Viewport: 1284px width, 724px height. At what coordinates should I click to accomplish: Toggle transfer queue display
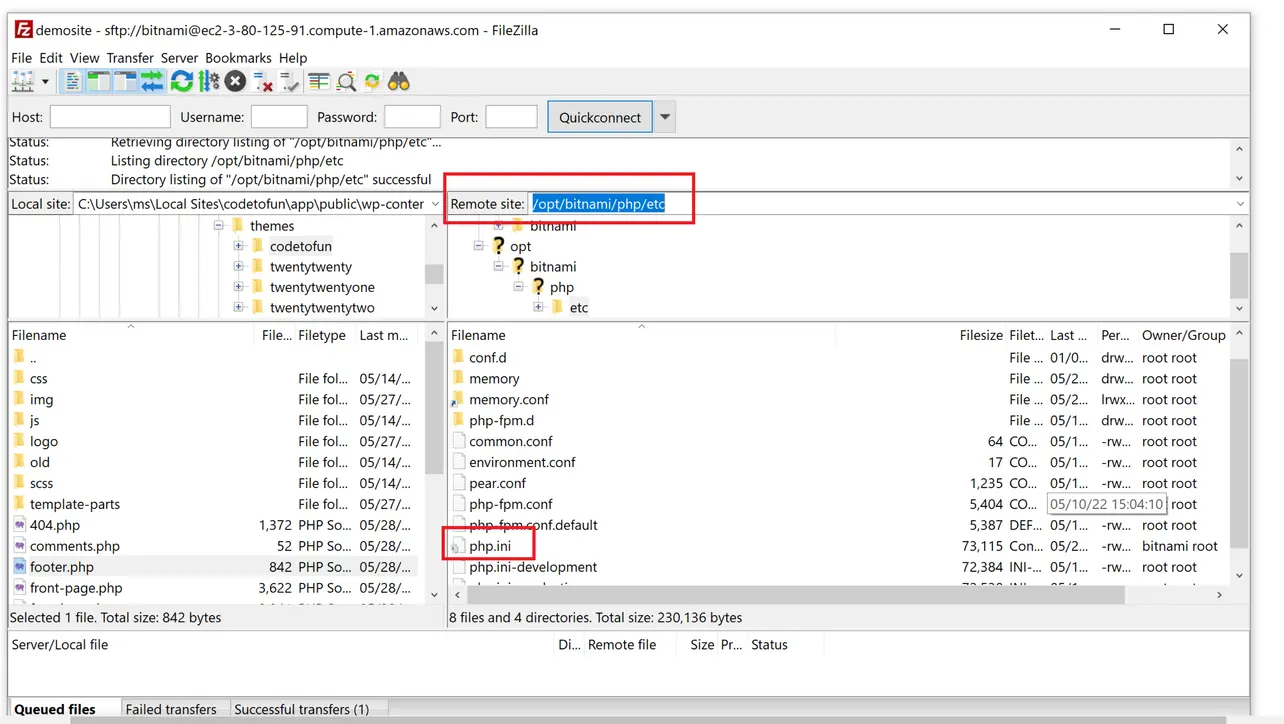coord(152,82)
